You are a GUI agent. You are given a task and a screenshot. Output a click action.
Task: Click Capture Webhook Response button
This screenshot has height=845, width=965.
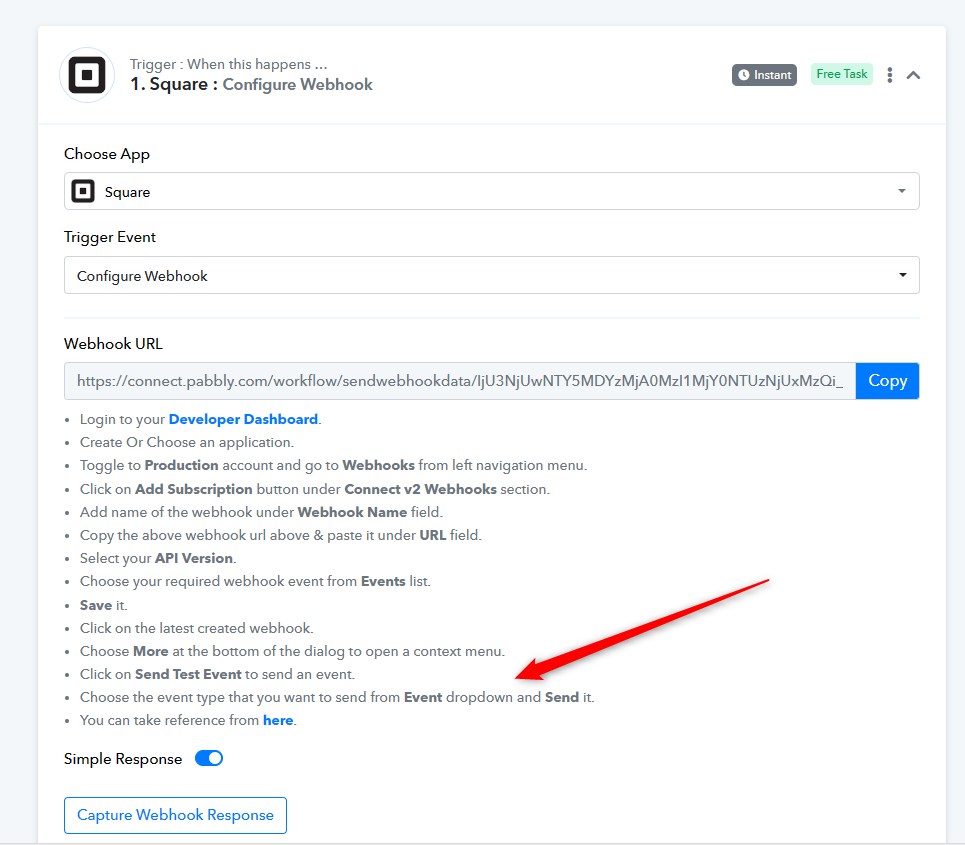pyautogui.click(x=175, y=815)
